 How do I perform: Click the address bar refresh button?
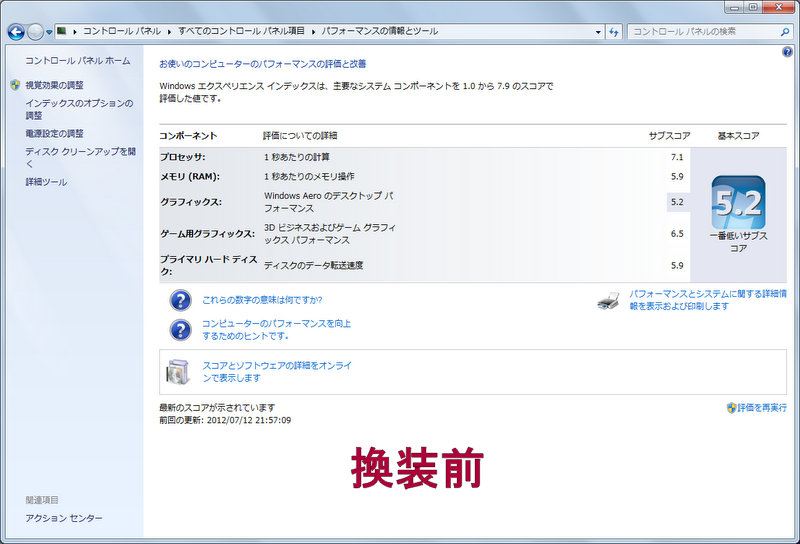[x=614, y=32]
